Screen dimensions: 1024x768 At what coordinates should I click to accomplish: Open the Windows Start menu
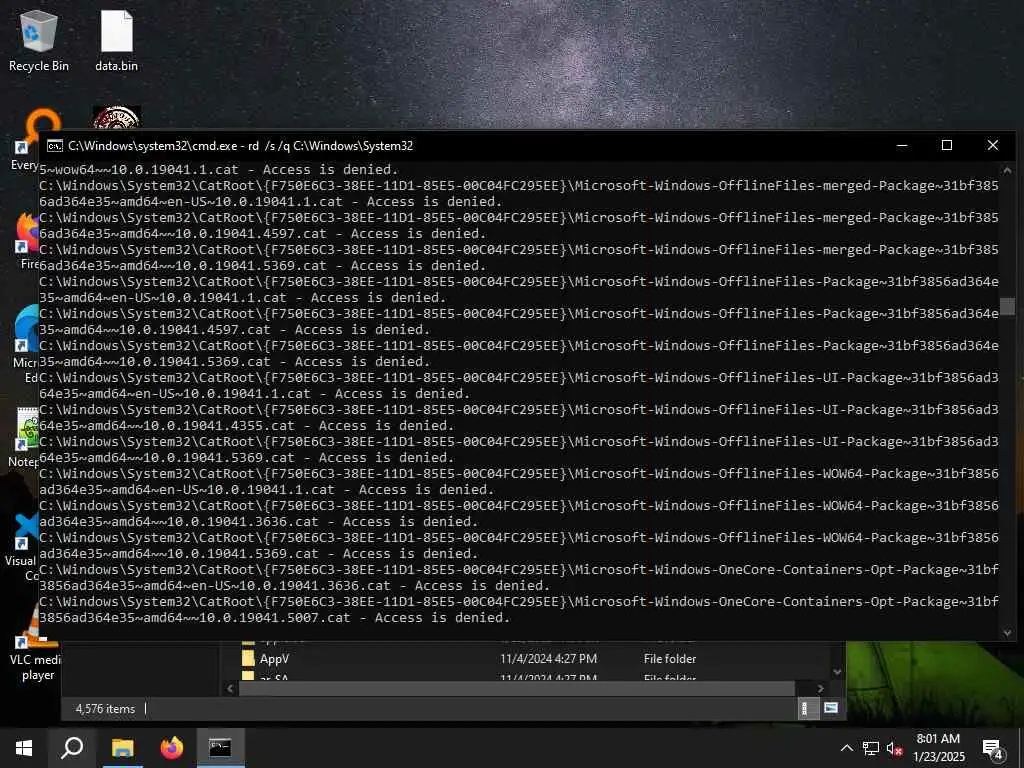click(24, 748)
